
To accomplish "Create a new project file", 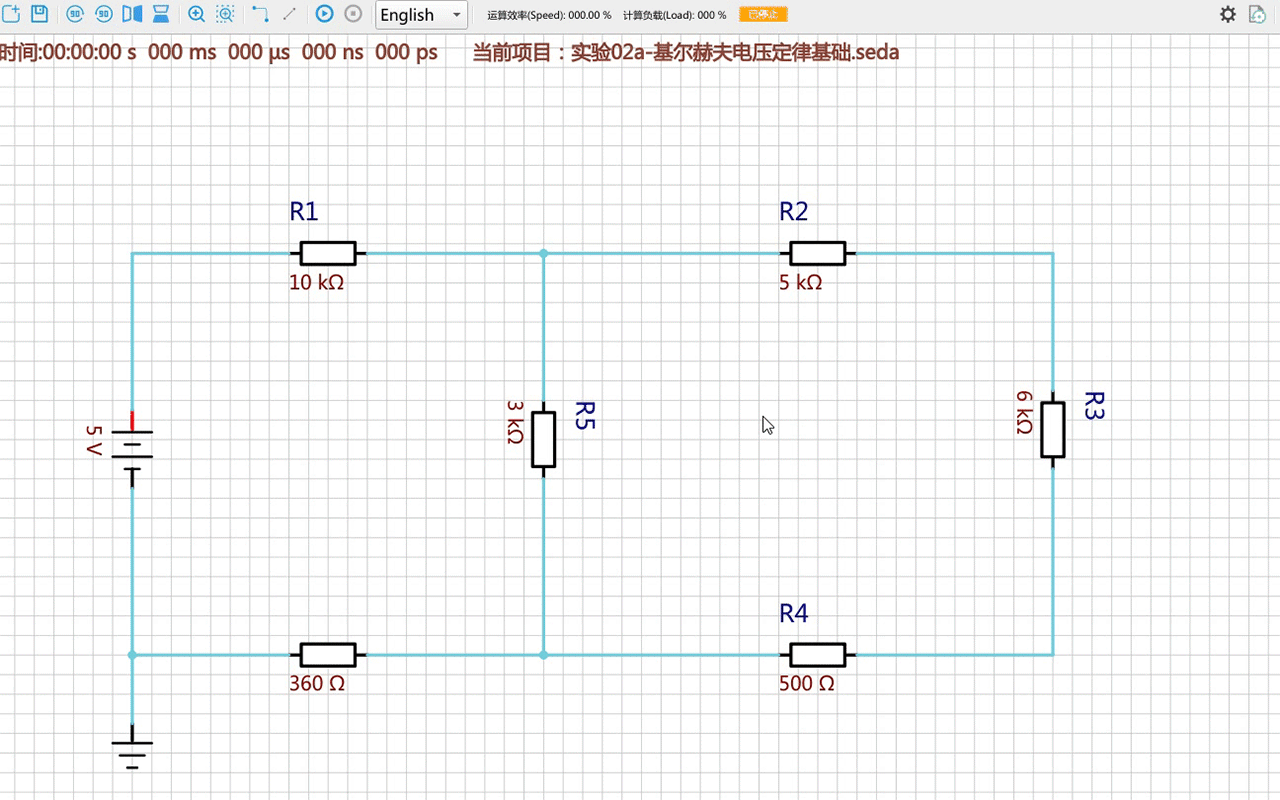I will coord(12,14).
